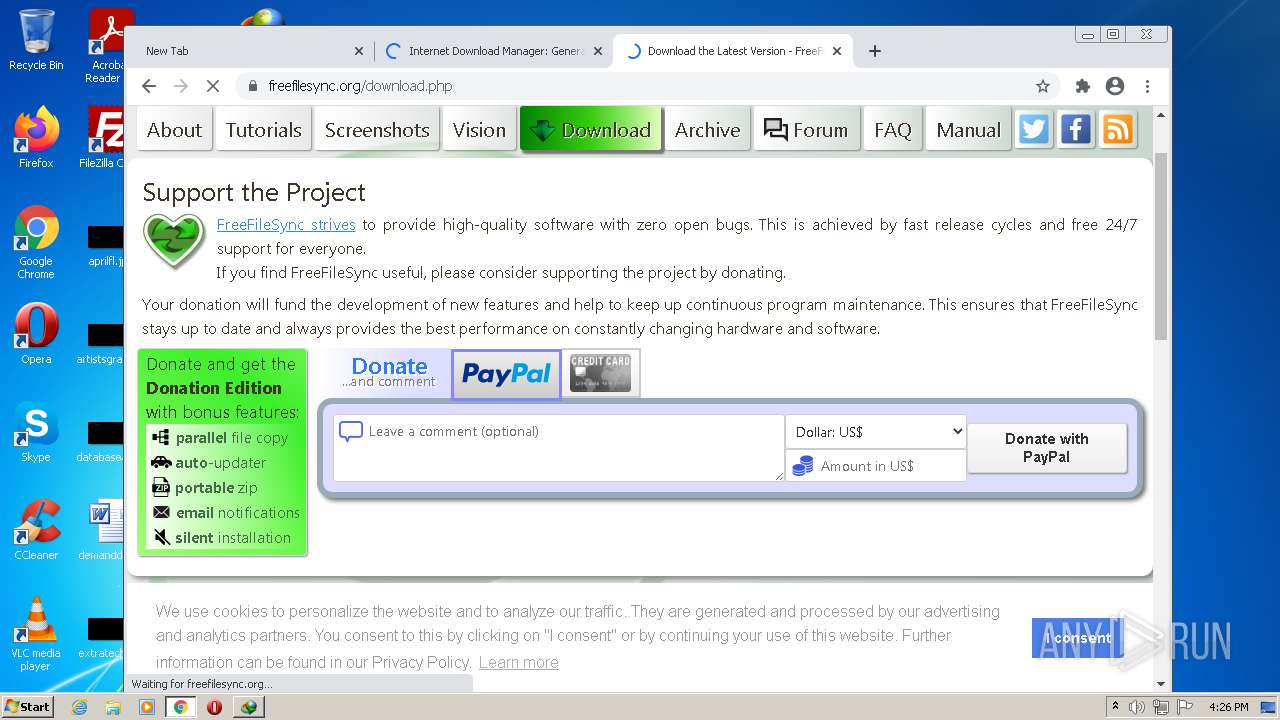This screenshot has height=720, width=1280.
Task: Open Opera desktop shortcut
Action: (36, 334)
